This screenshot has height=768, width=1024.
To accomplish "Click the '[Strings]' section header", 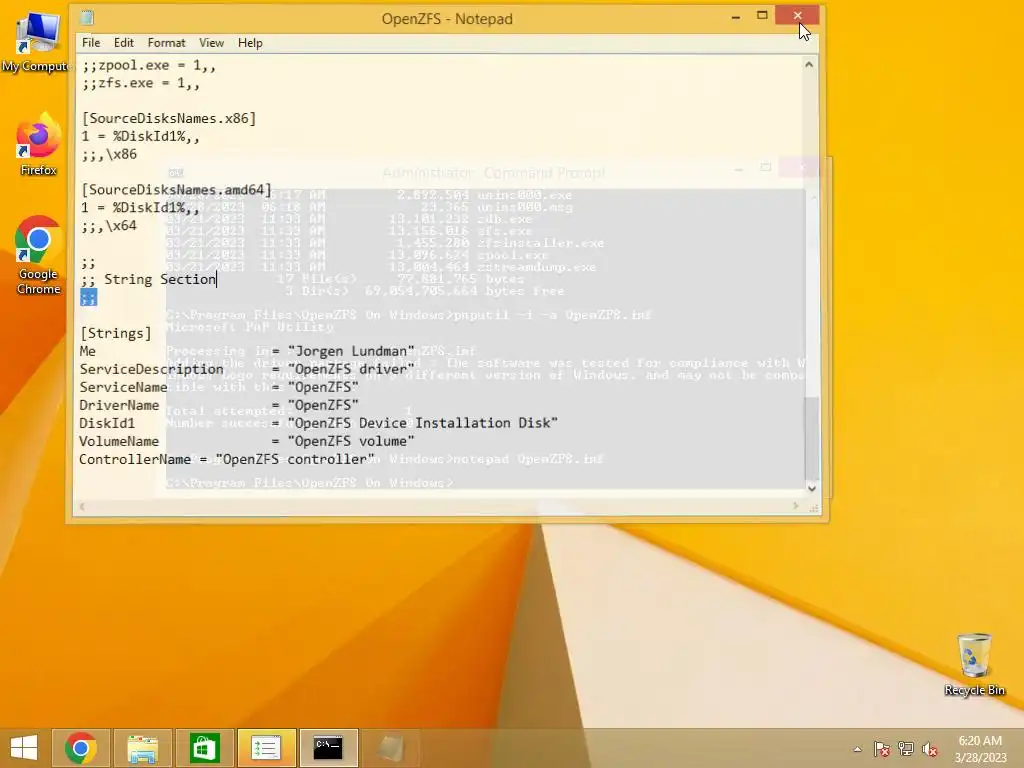I will 116,333.
